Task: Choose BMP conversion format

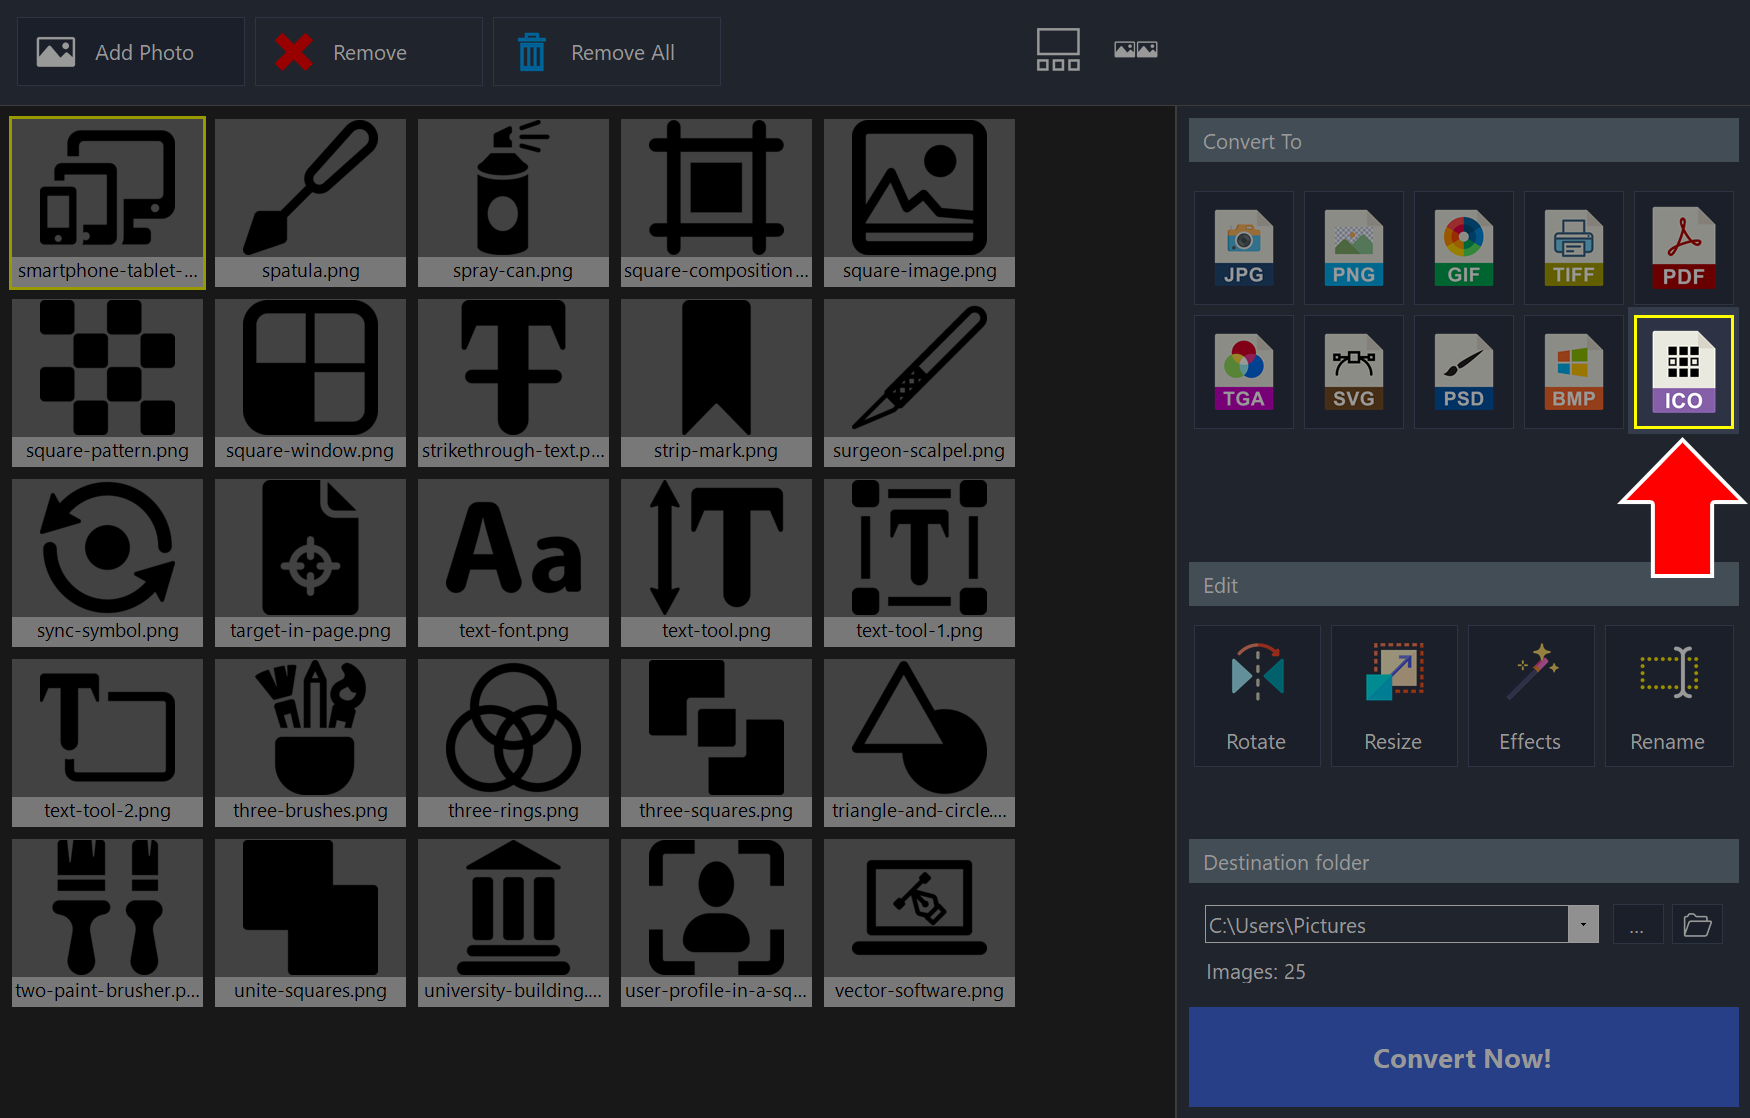Action: [x=1573, y=372]
